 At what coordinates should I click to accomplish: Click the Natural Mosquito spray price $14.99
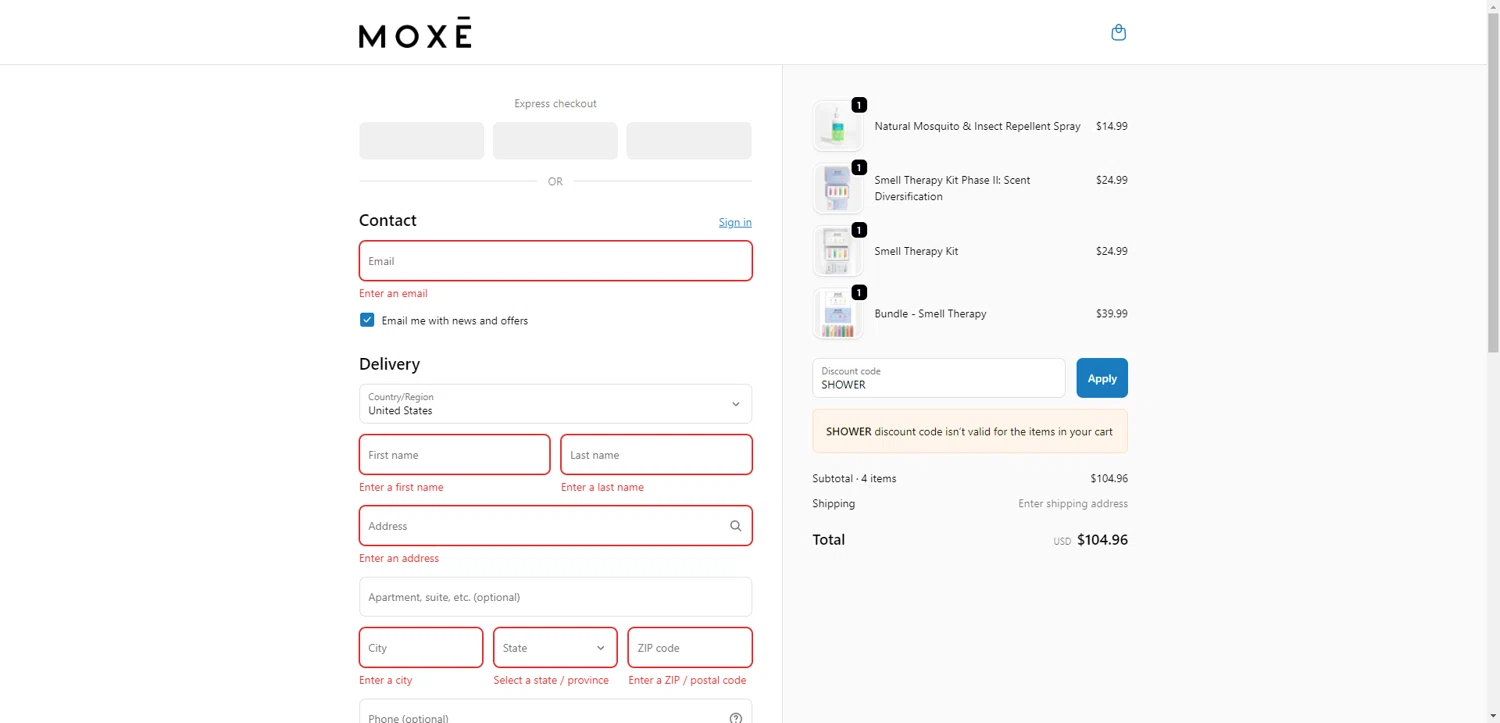point(1111,127)
